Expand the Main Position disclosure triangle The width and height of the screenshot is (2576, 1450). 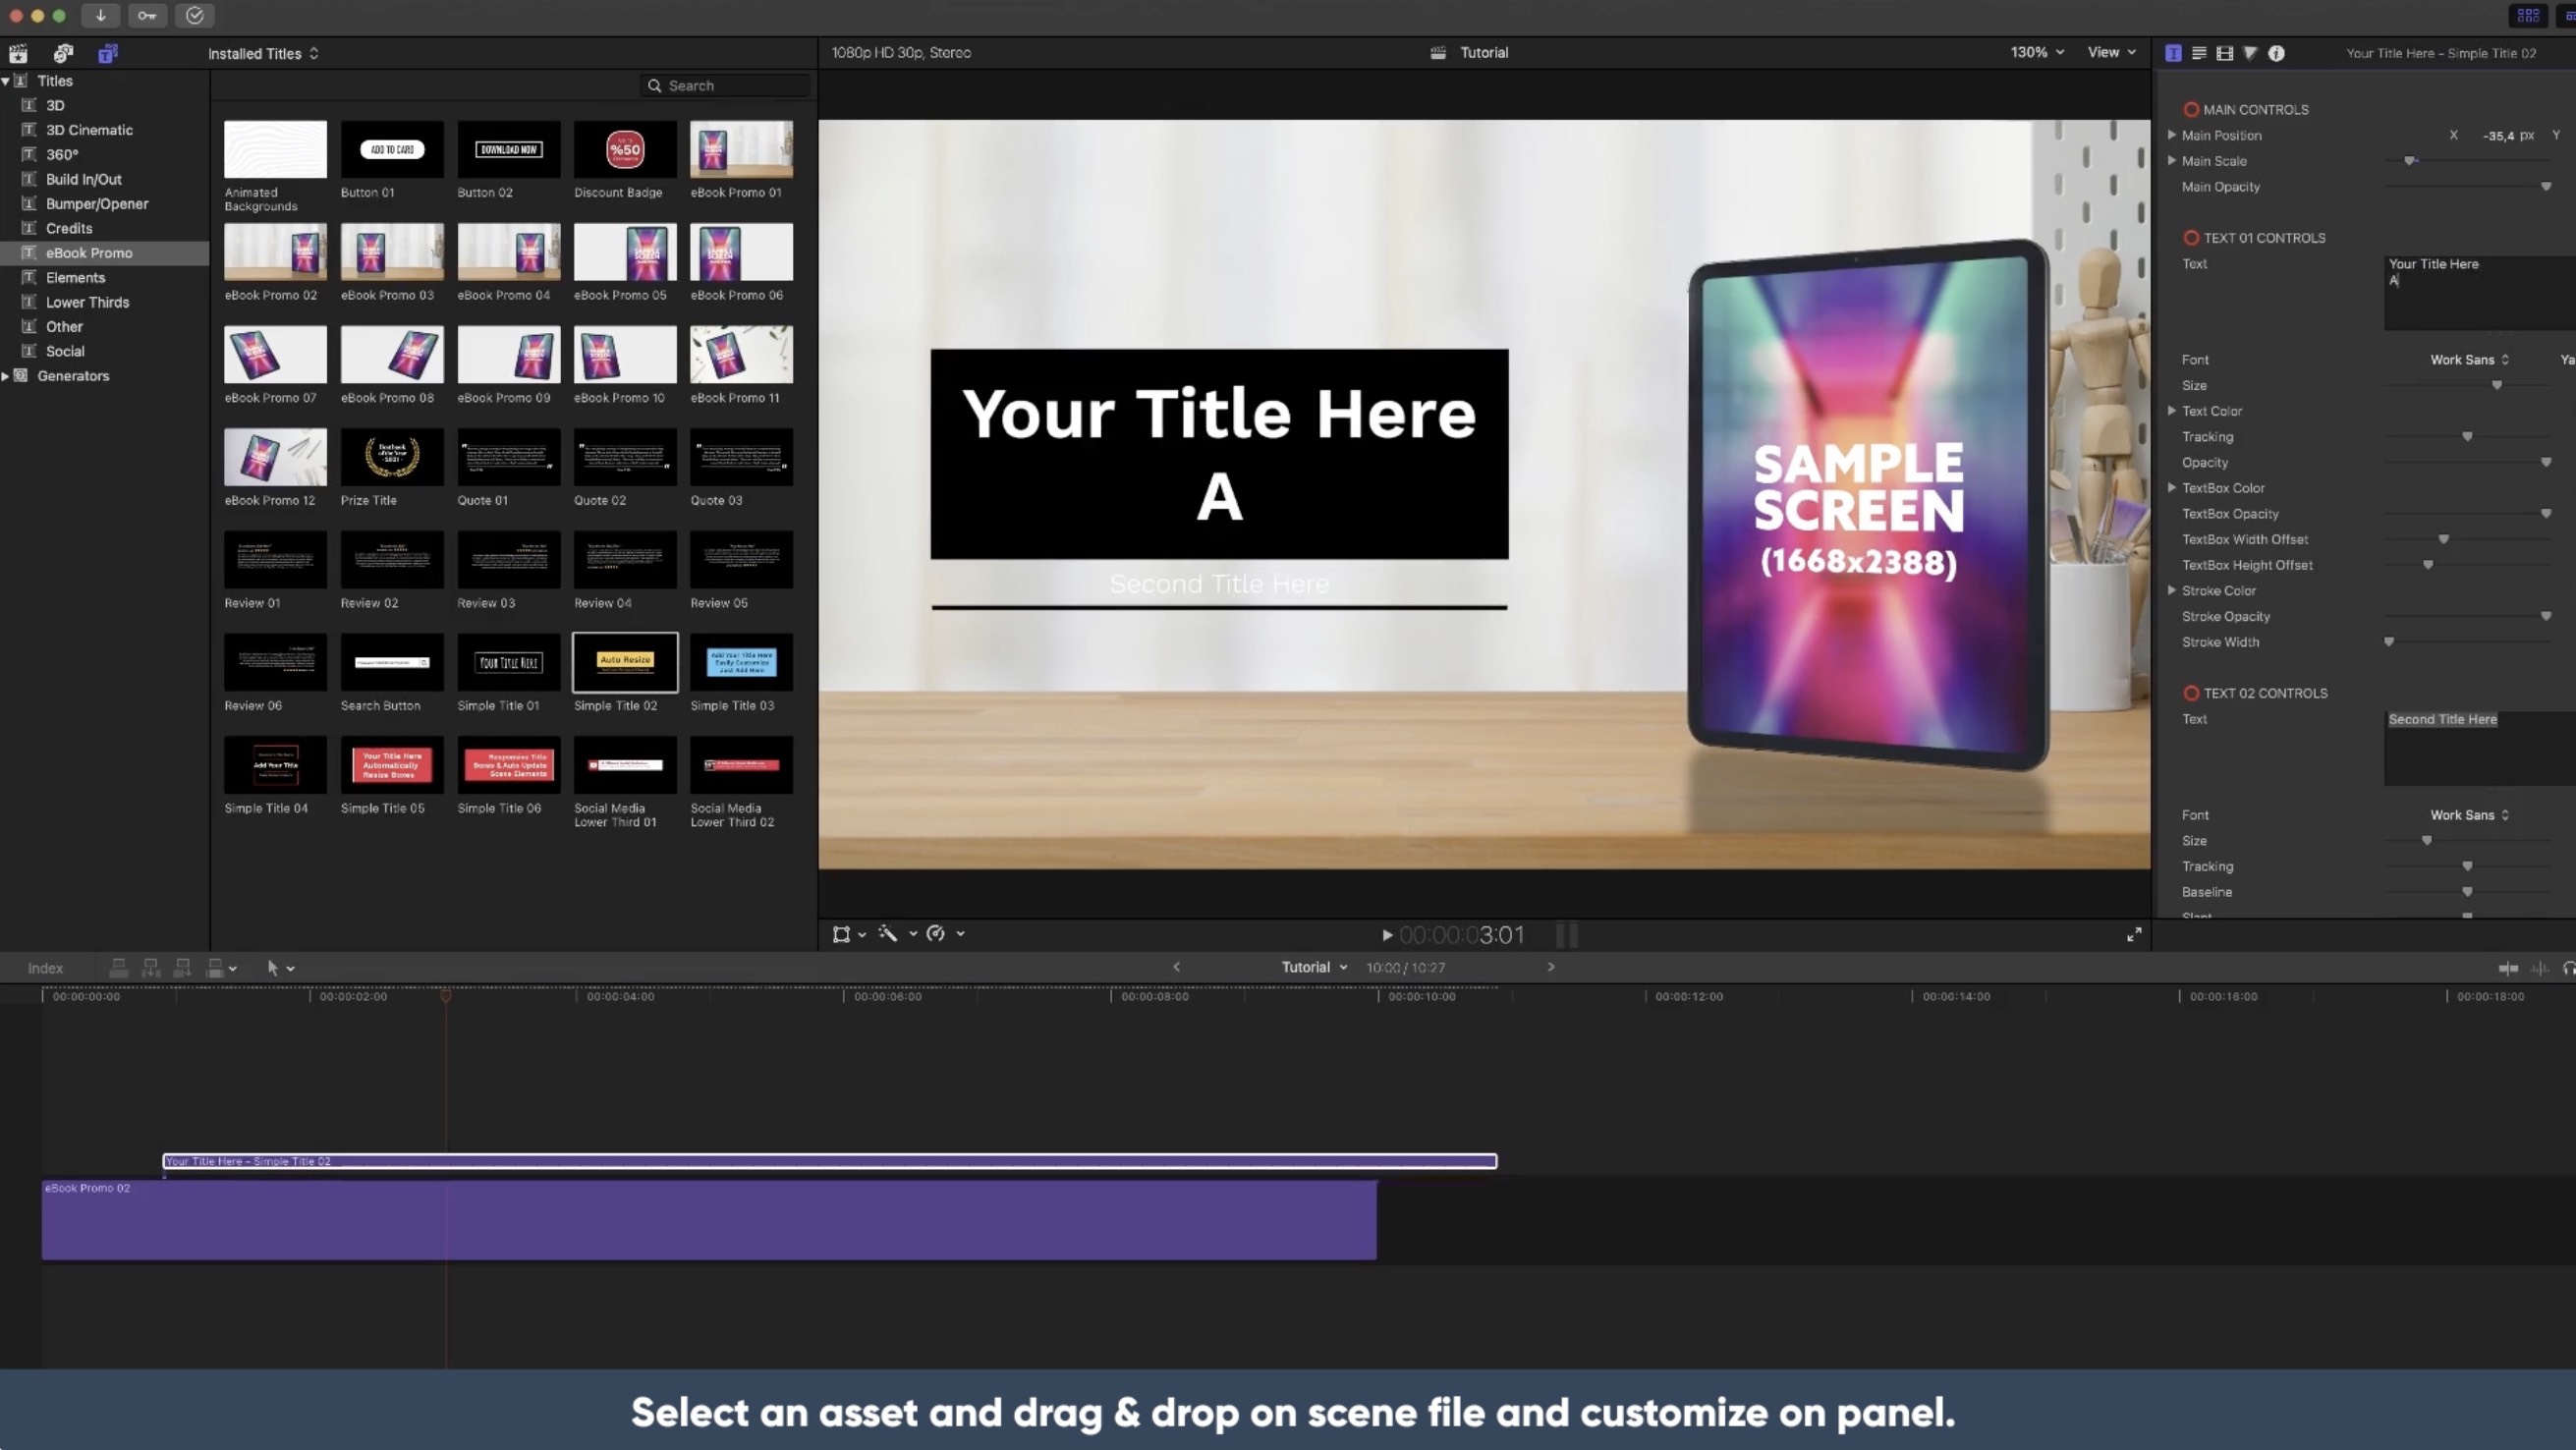click(2171, 135)
